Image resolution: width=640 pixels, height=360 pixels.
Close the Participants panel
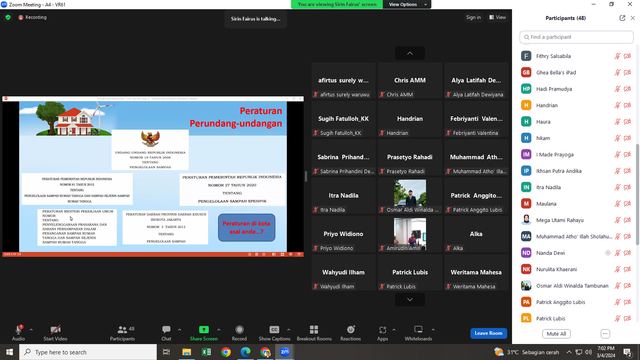[633, 18]
